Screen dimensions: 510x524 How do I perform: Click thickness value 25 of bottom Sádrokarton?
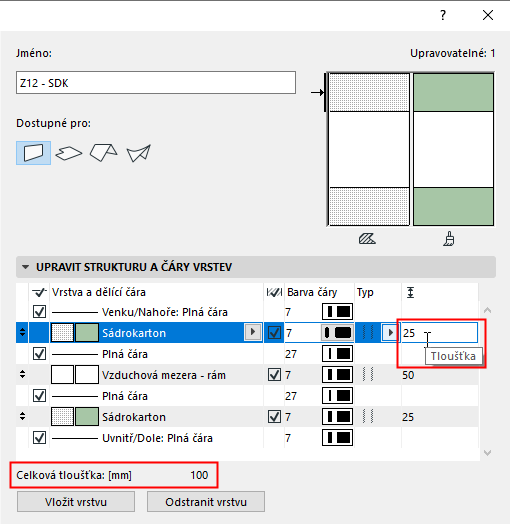coord(408,417)
